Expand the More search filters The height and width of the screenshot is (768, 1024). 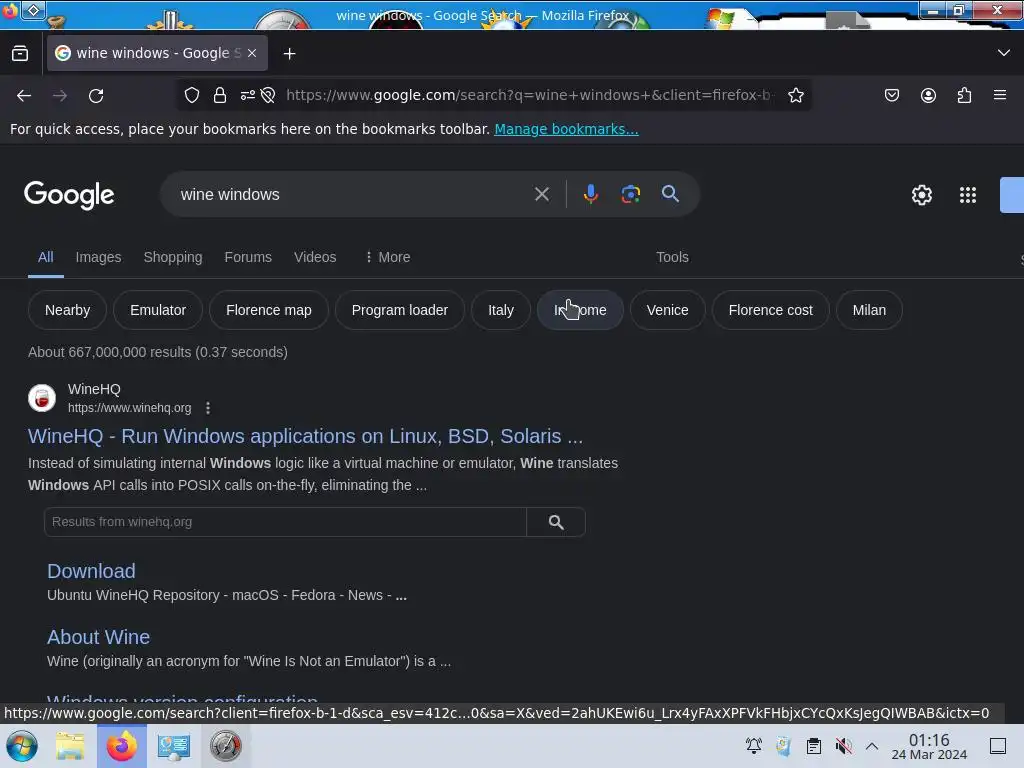[x=387, y=257]
